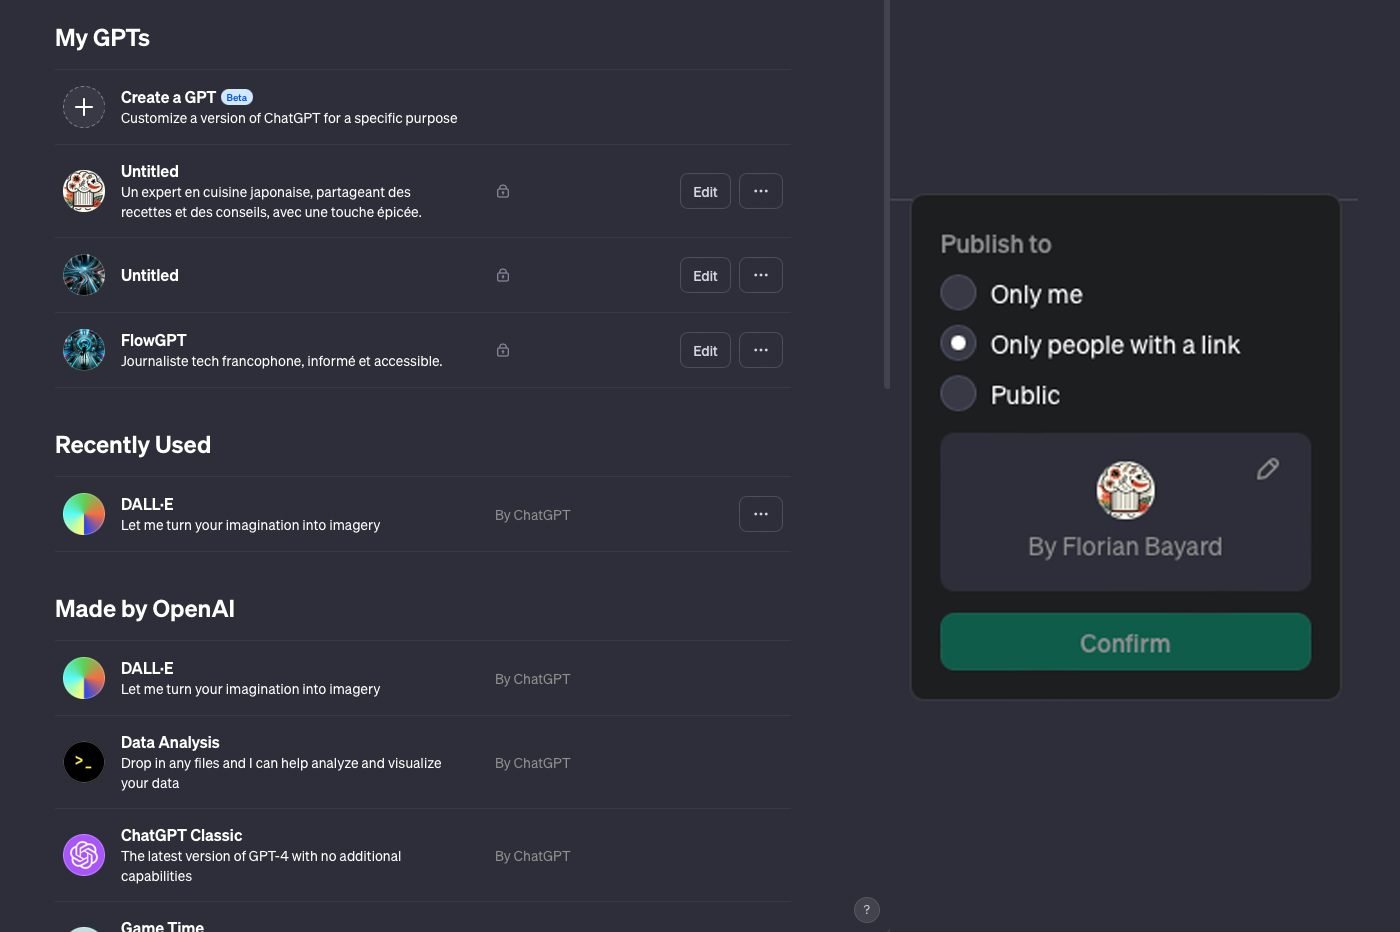Click the FlowGPT avatar icon

(84, 350)
